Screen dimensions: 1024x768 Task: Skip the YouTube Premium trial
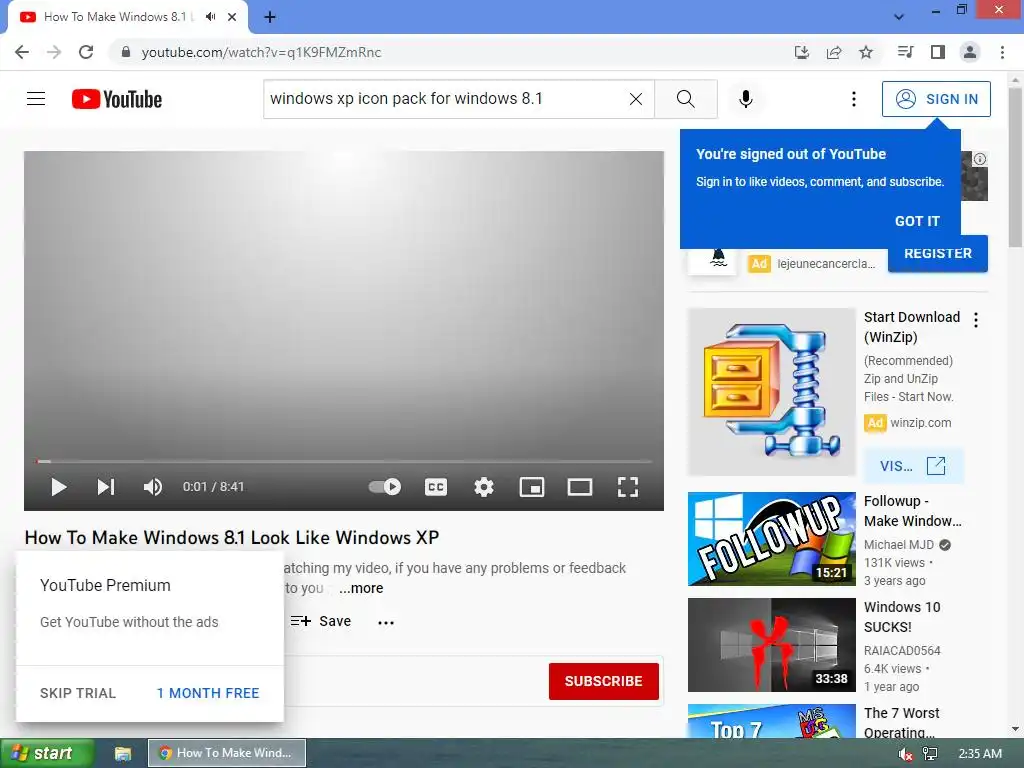[78, 693]
